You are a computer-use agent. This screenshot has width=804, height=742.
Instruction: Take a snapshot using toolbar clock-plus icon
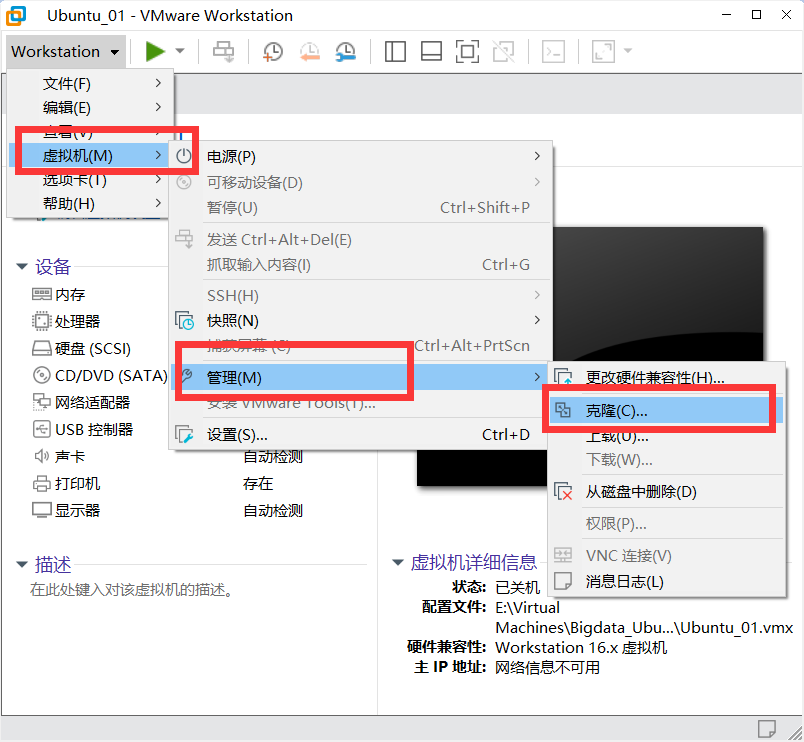coord(272,52)
